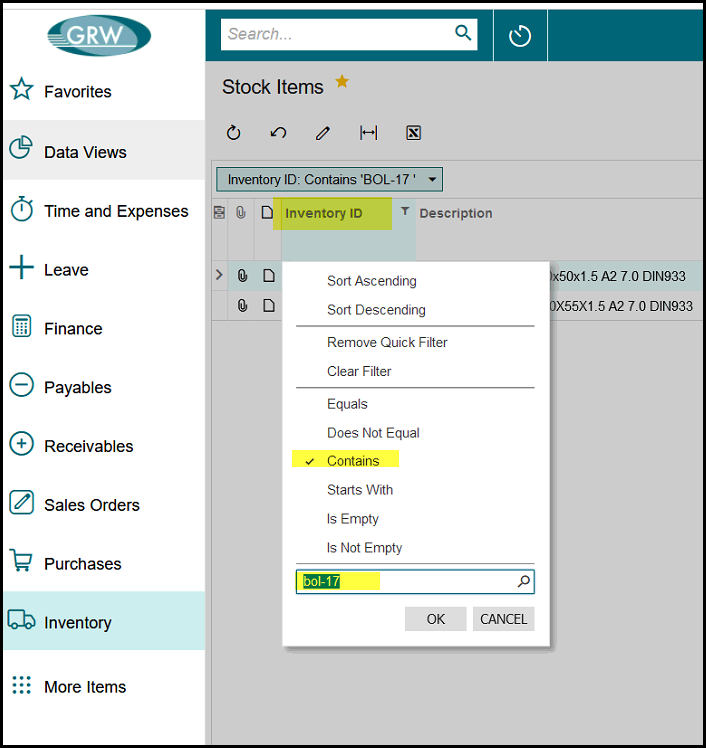The image size is (706, 748).
Task: Expand the first grid row arrow
Action: (220, 275)
